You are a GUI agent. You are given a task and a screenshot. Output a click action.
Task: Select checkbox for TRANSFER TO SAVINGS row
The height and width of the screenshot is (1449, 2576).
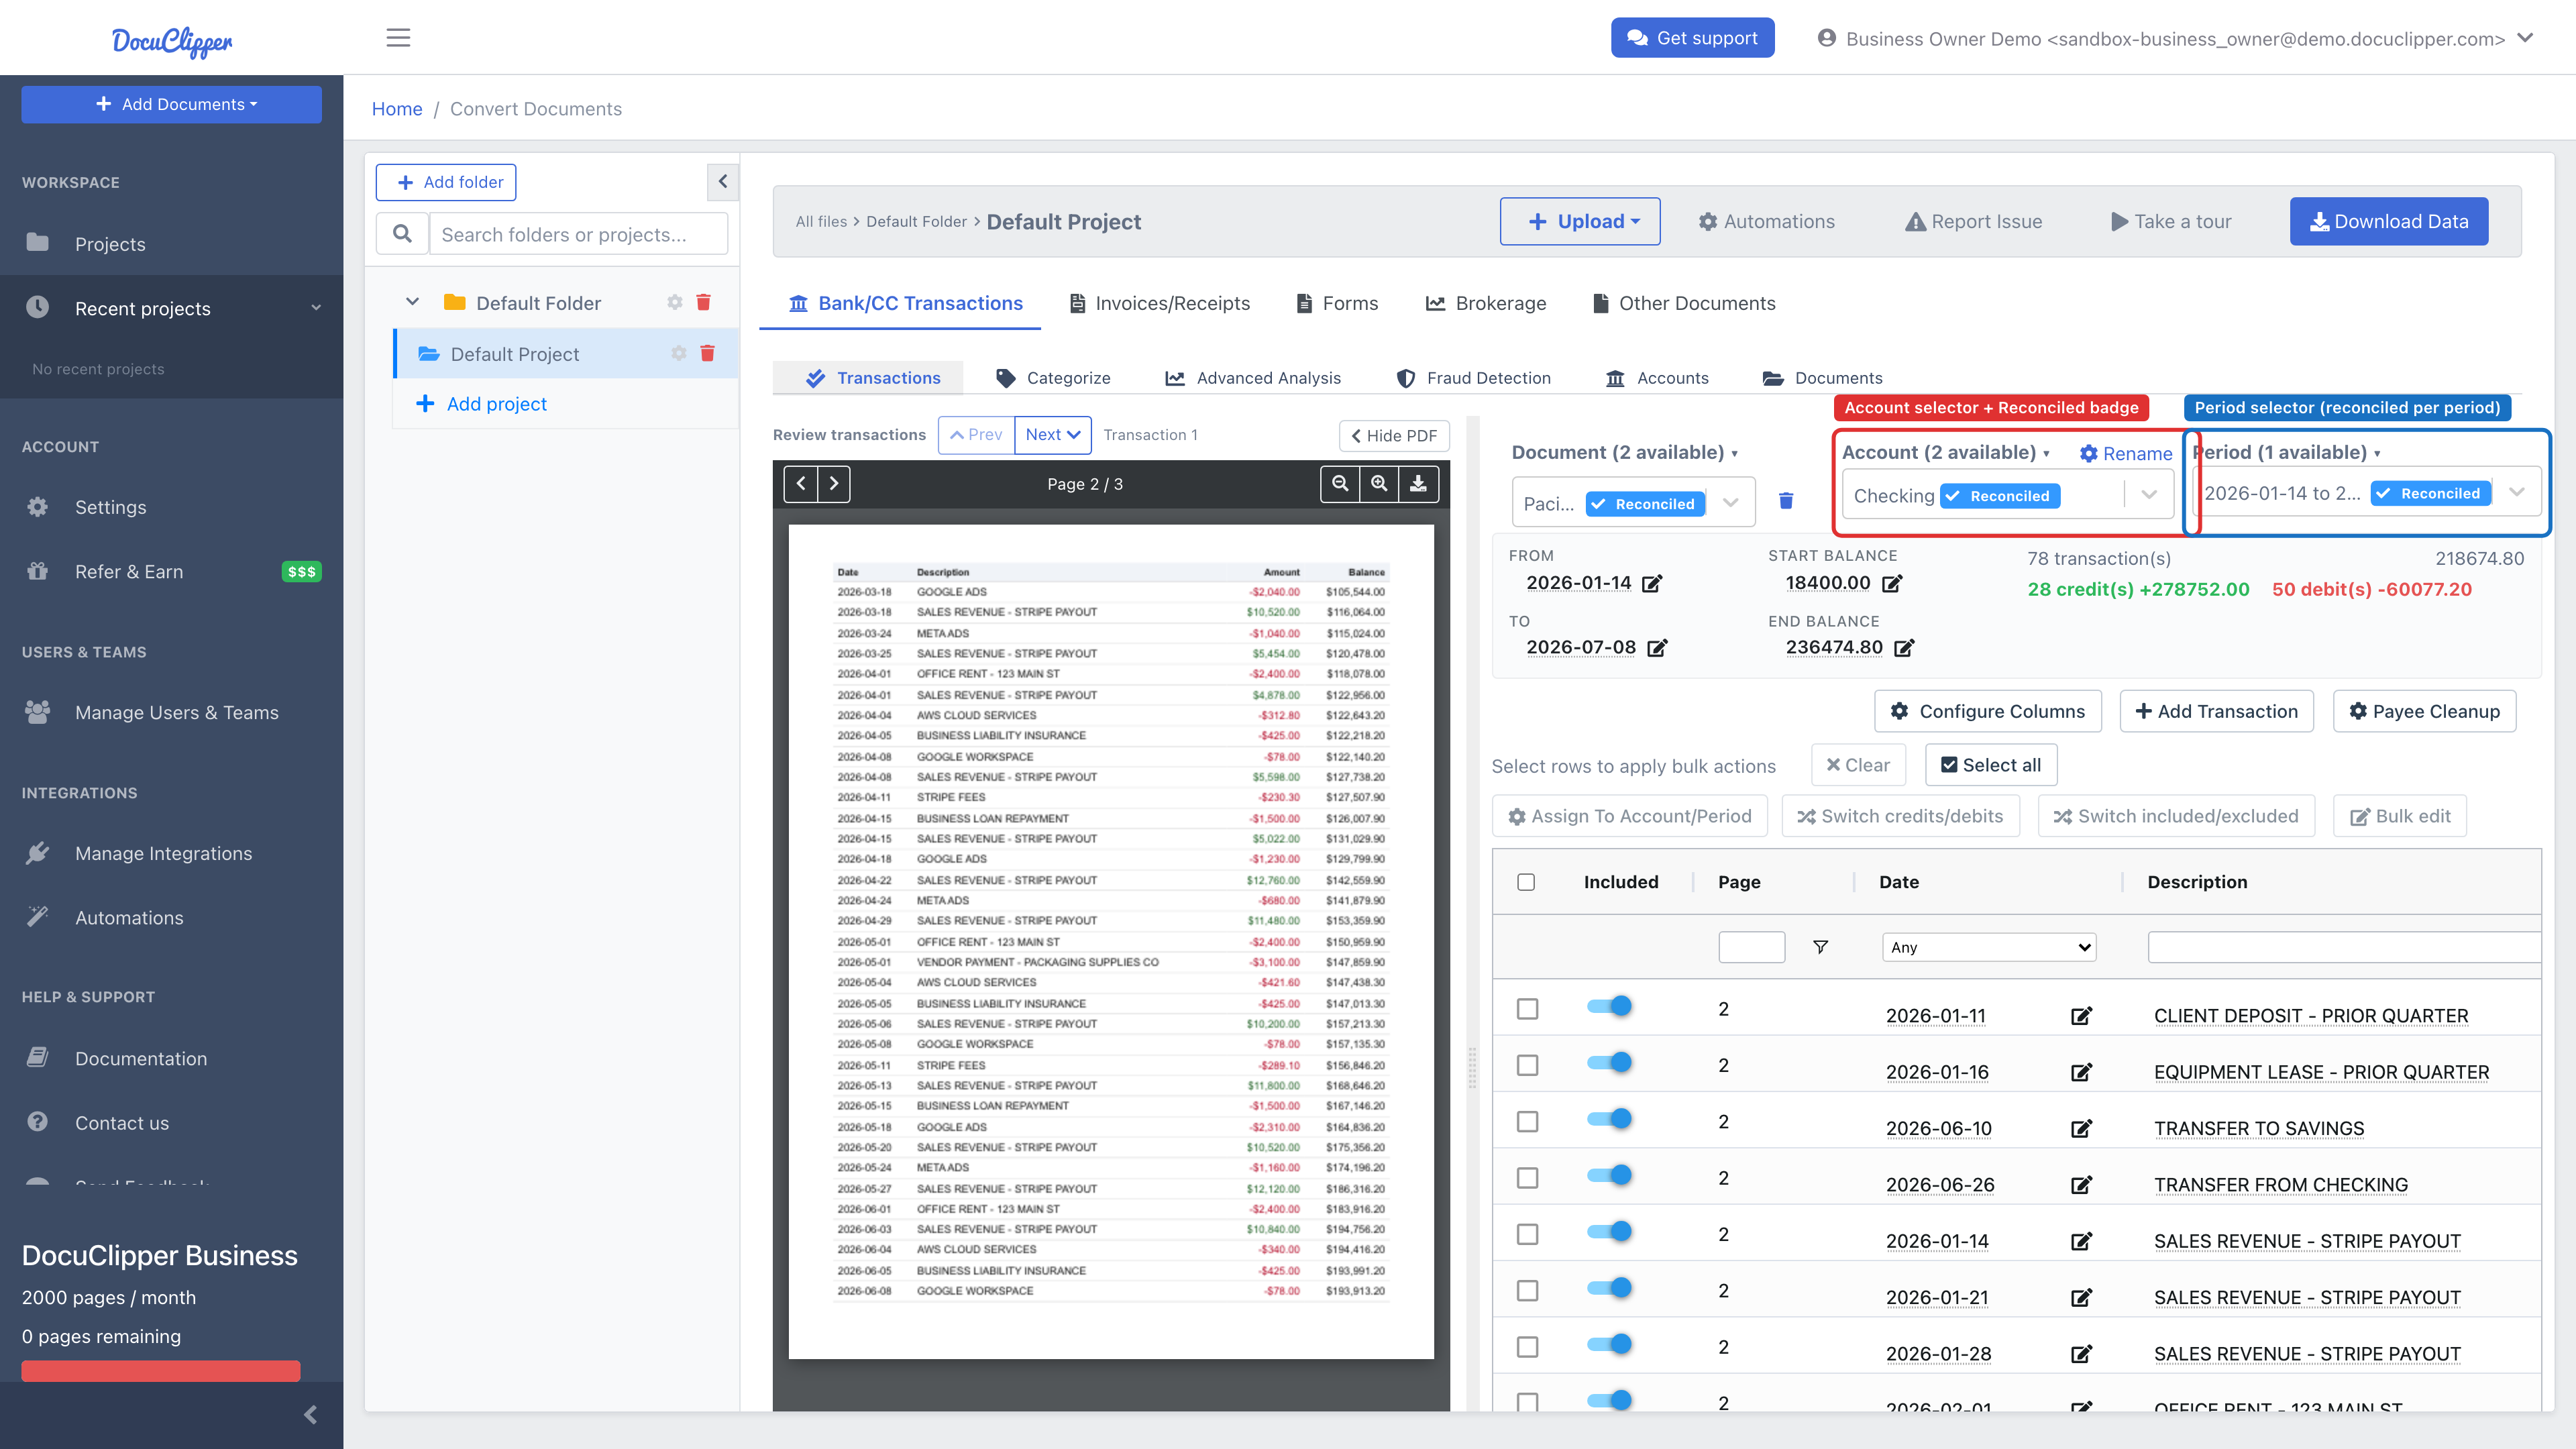1527,1122
